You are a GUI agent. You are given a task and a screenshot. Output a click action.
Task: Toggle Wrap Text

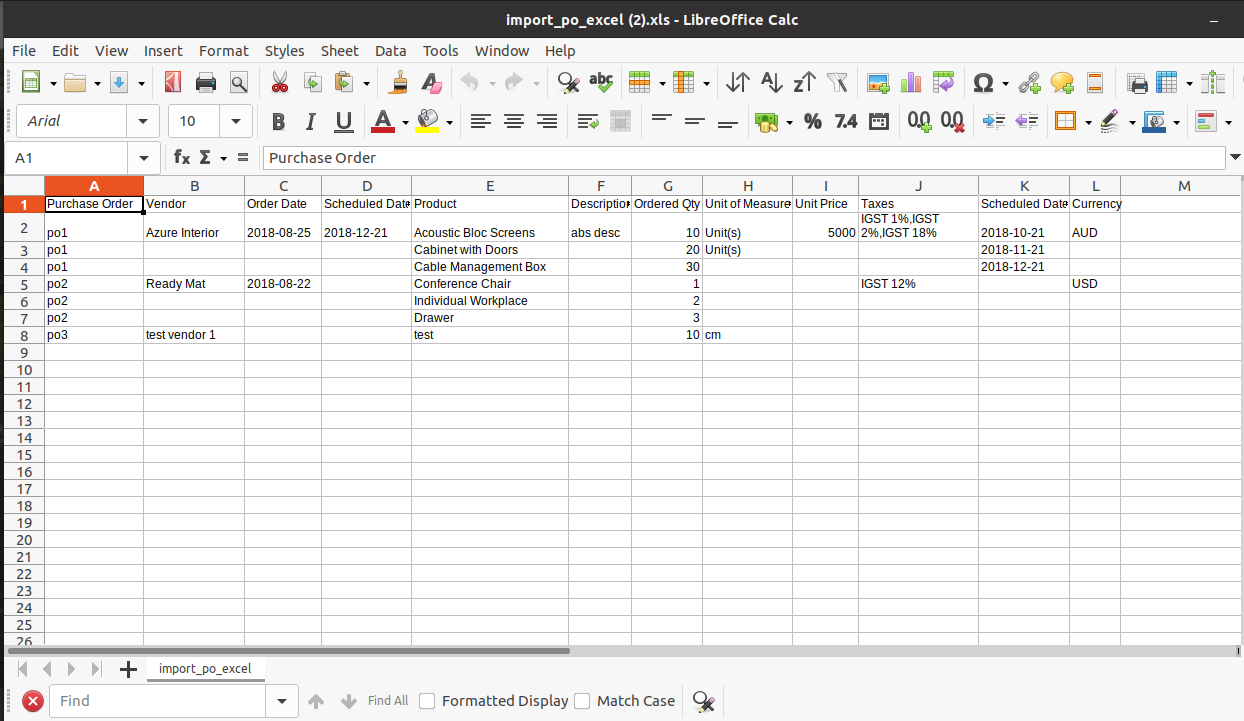point(588,121)
